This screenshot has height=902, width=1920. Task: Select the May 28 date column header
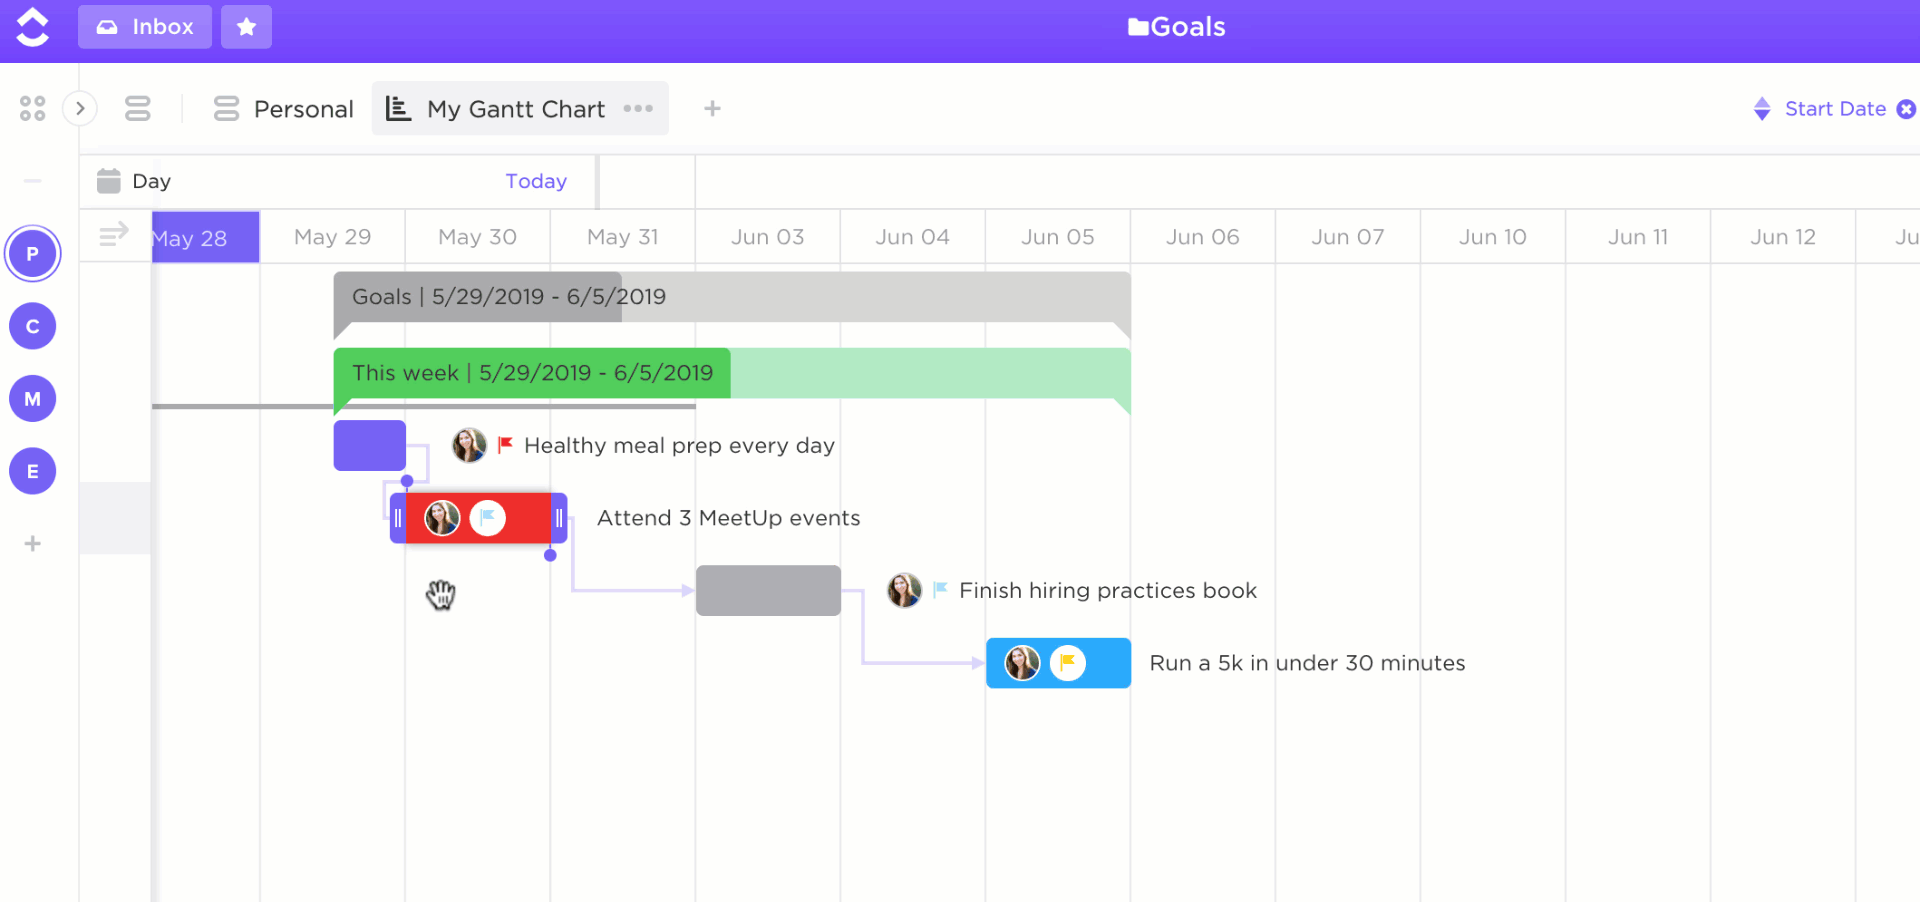(205, 238)
